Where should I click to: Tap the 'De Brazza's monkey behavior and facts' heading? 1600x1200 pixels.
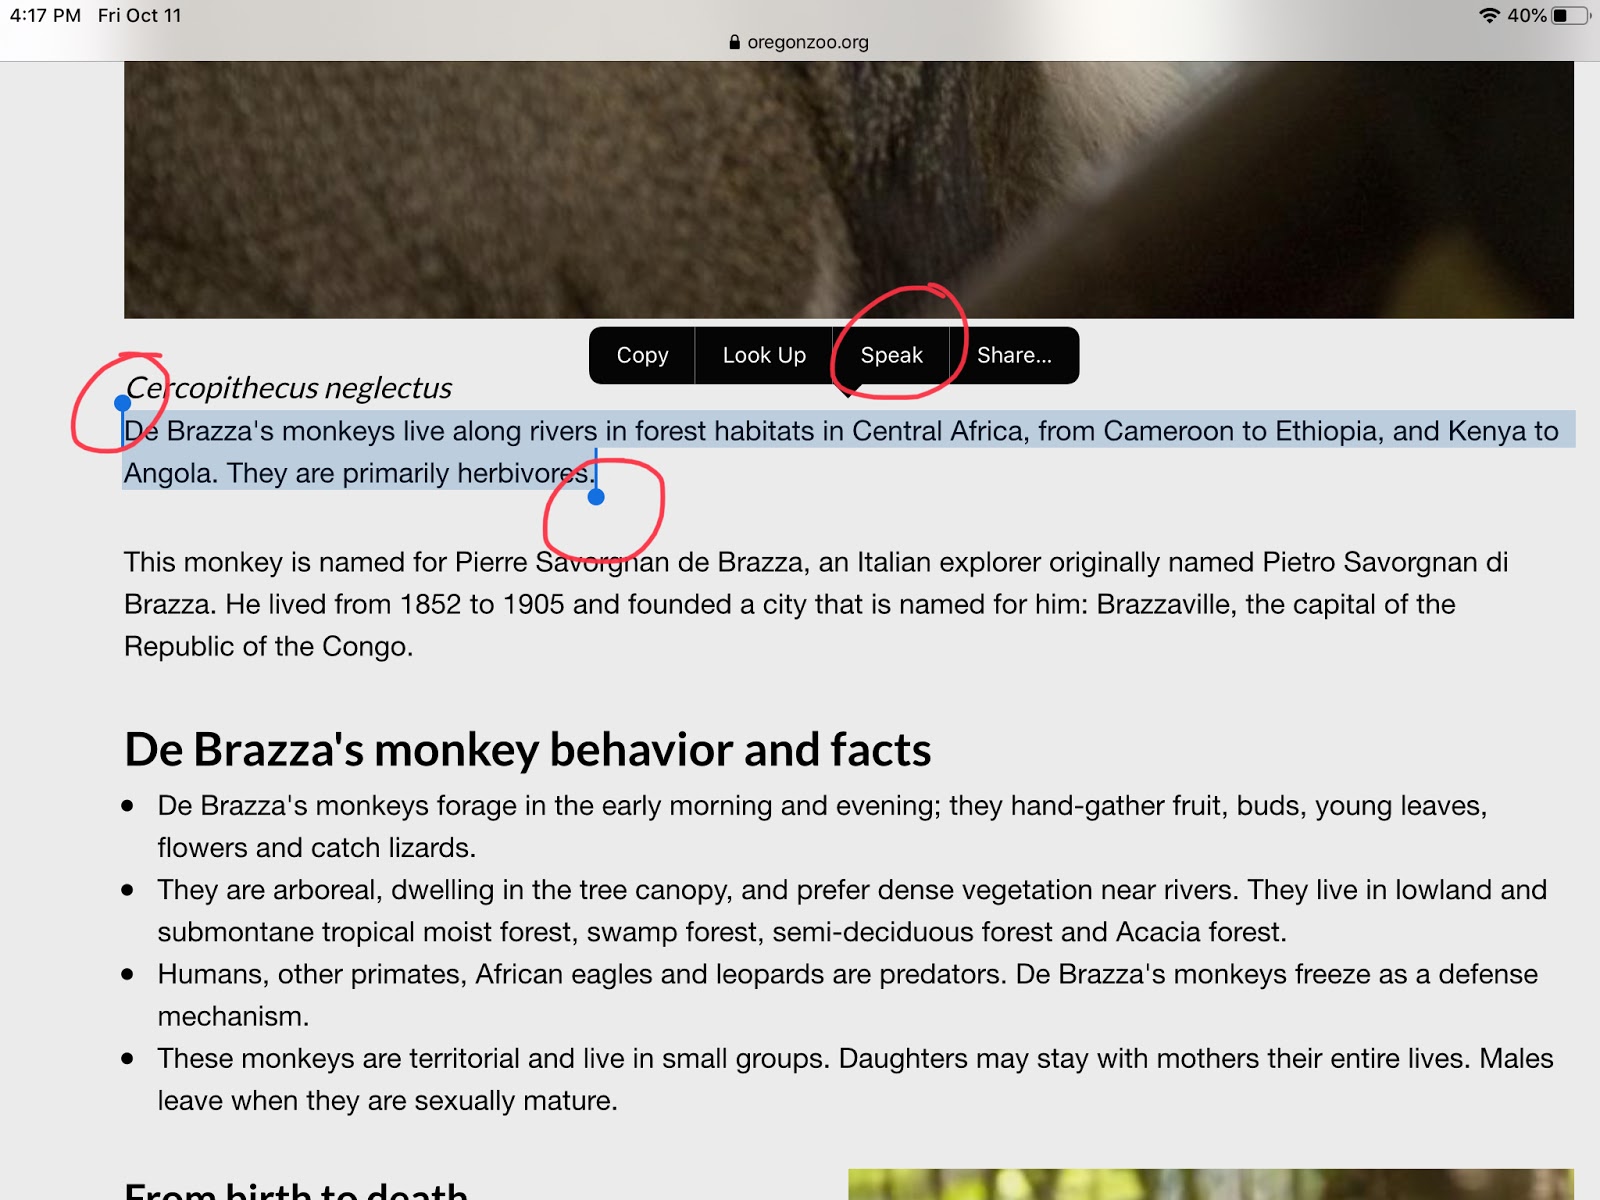click(x=528, y=749)
